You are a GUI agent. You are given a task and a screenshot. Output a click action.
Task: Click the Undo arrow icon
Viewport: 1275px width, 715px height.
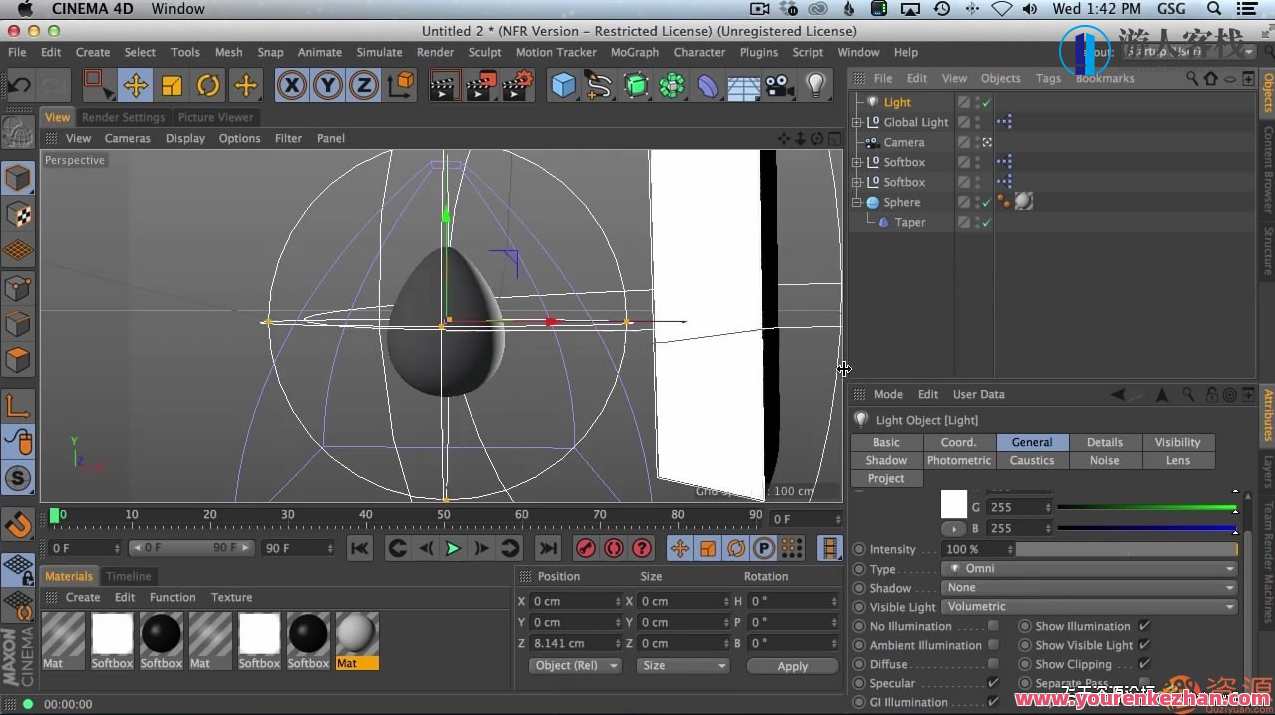tap(19, 86)
